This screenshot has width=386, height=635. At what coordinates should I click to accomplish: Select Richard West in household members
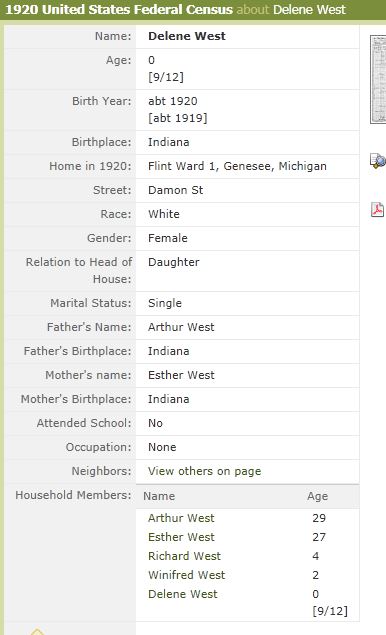(184, 556)
